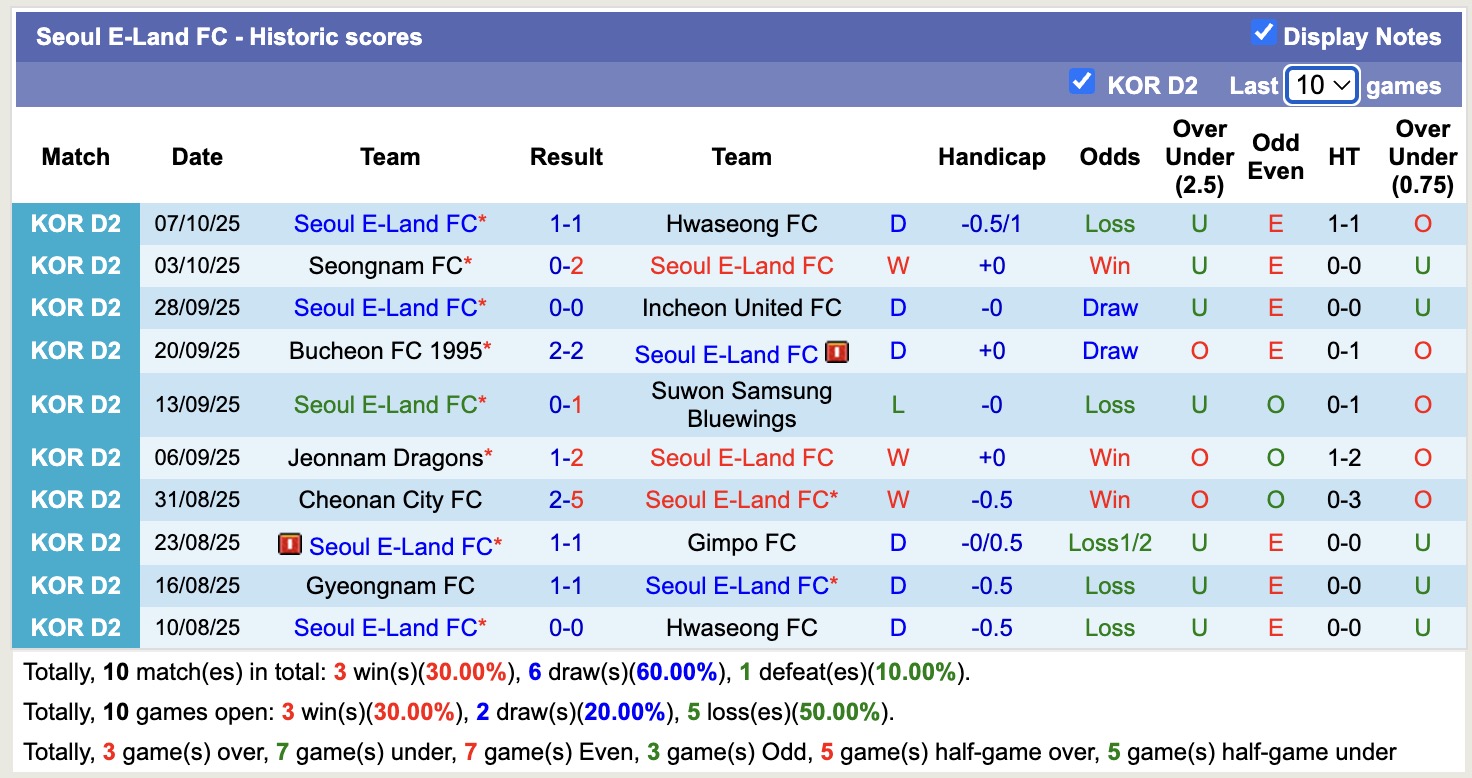Click Bucheon FC 1995 team link
This screenshot has height=778, width=1472.
385,351
